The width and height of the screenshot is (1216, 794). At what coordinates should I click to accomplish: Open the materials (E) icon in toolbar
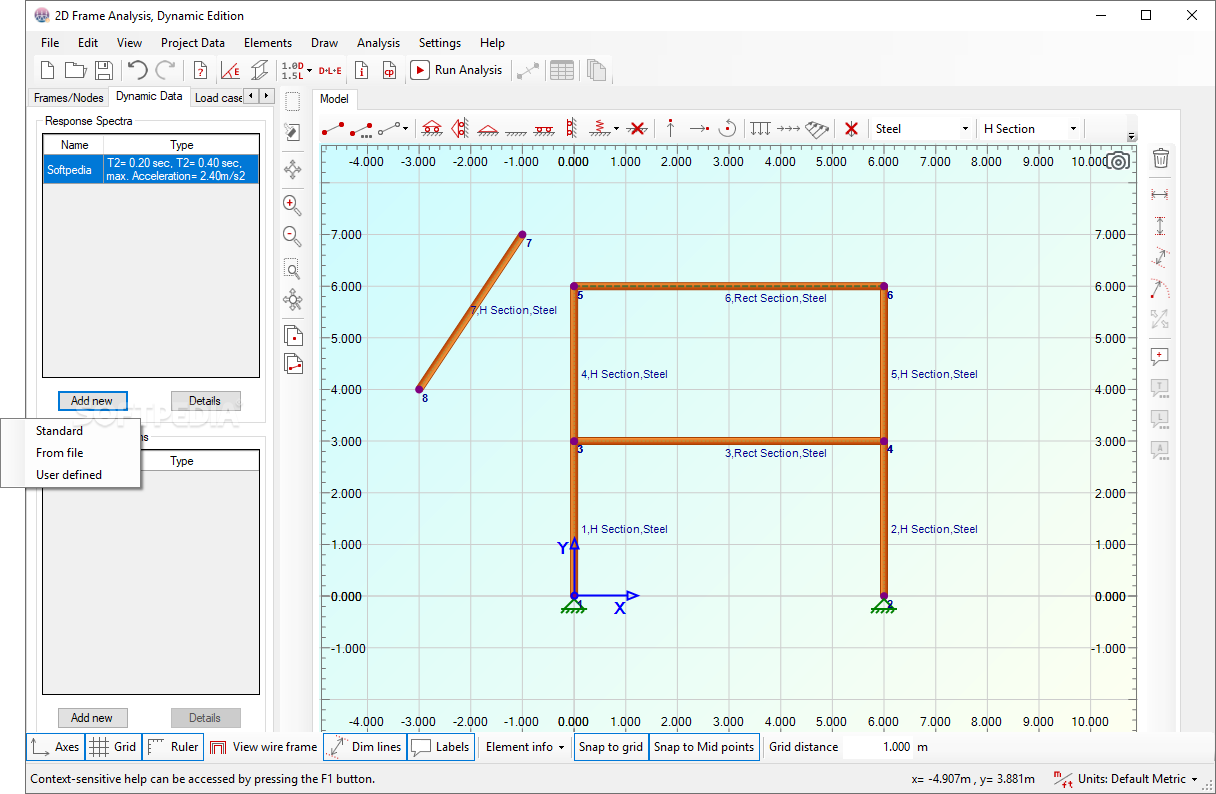tap(230, 70)
